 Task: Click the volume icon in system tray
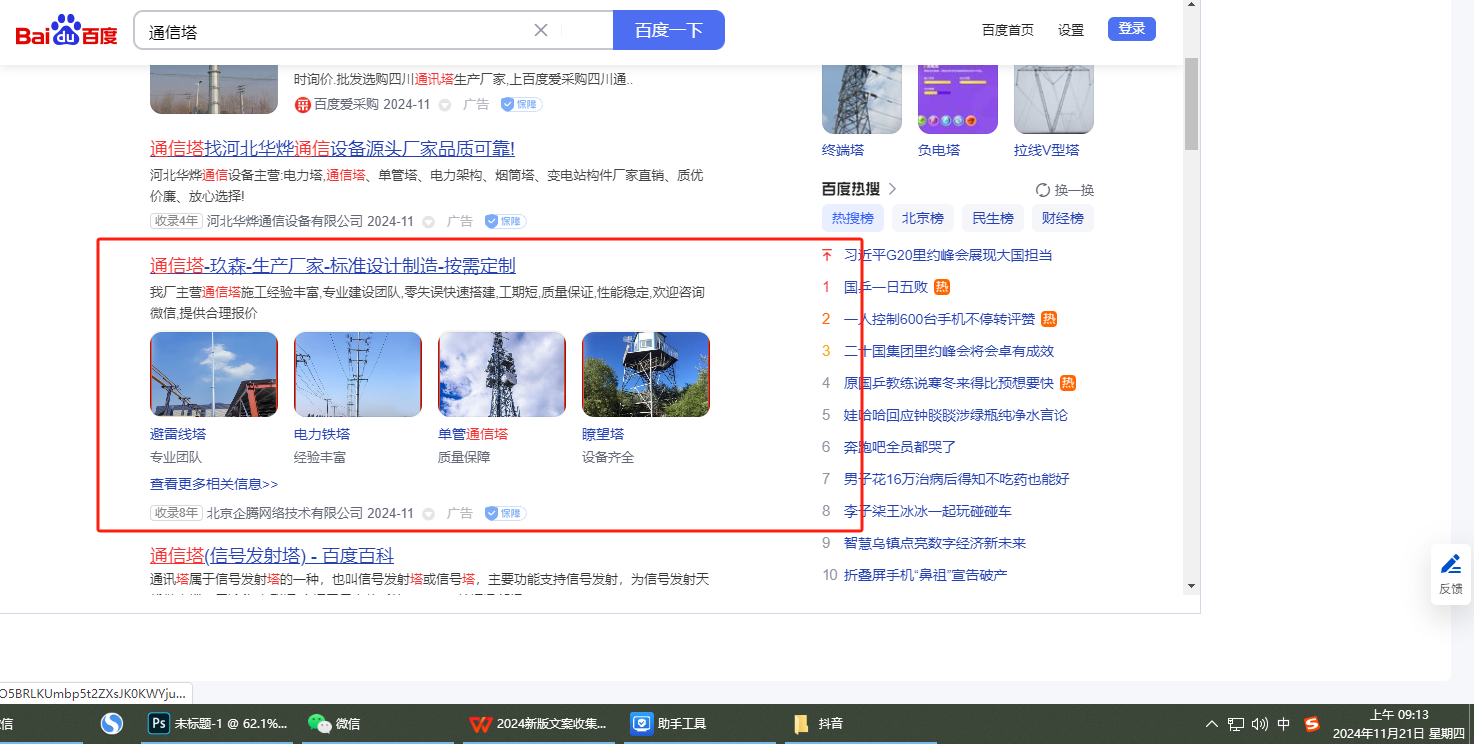pos(1259,724)
